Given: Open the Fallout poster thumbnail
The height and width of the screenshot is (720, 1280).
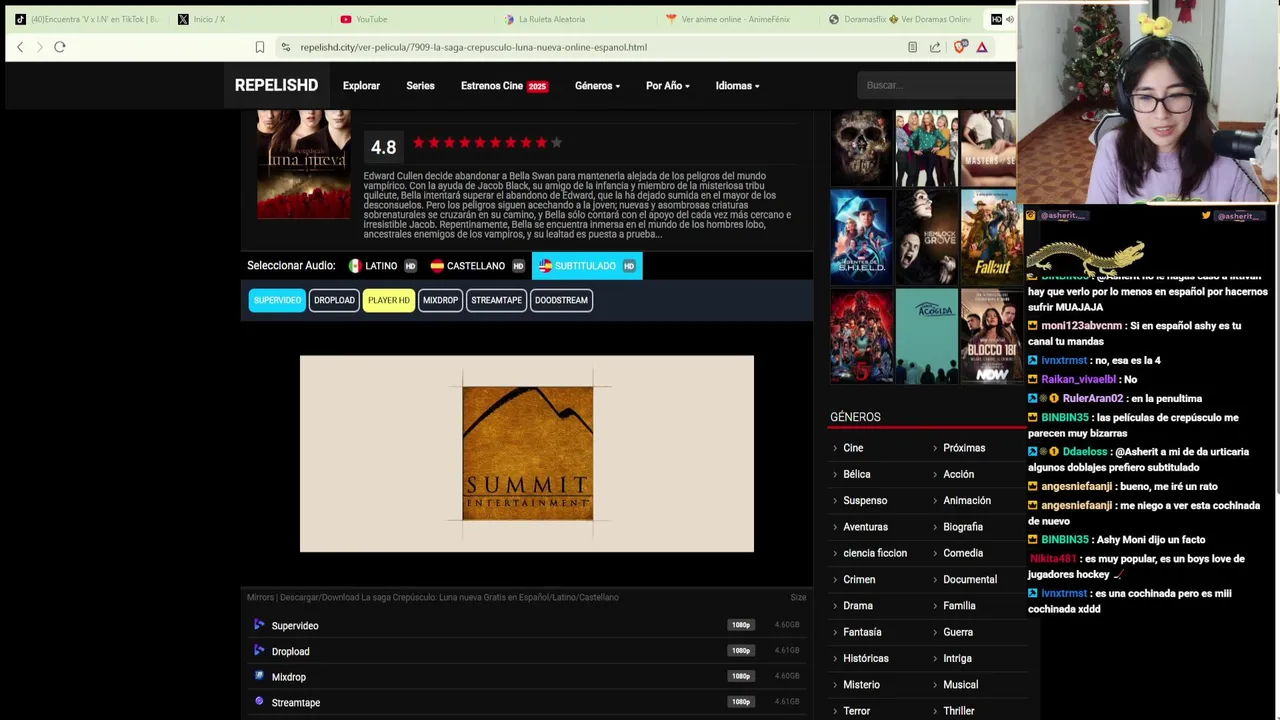Looking at the screenshot, I should pos(991,237).
